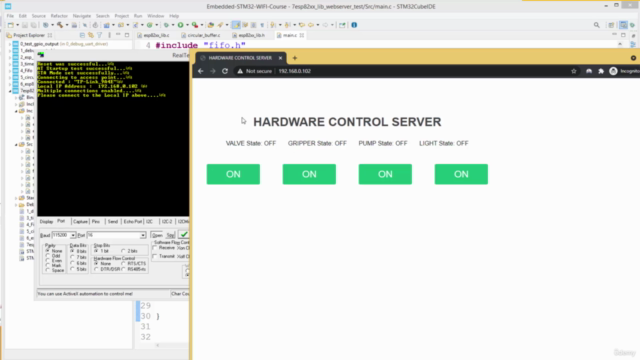Viewport: 640px width, 360px height.
Task: Open the Project menu
Action: click(122, 16)
